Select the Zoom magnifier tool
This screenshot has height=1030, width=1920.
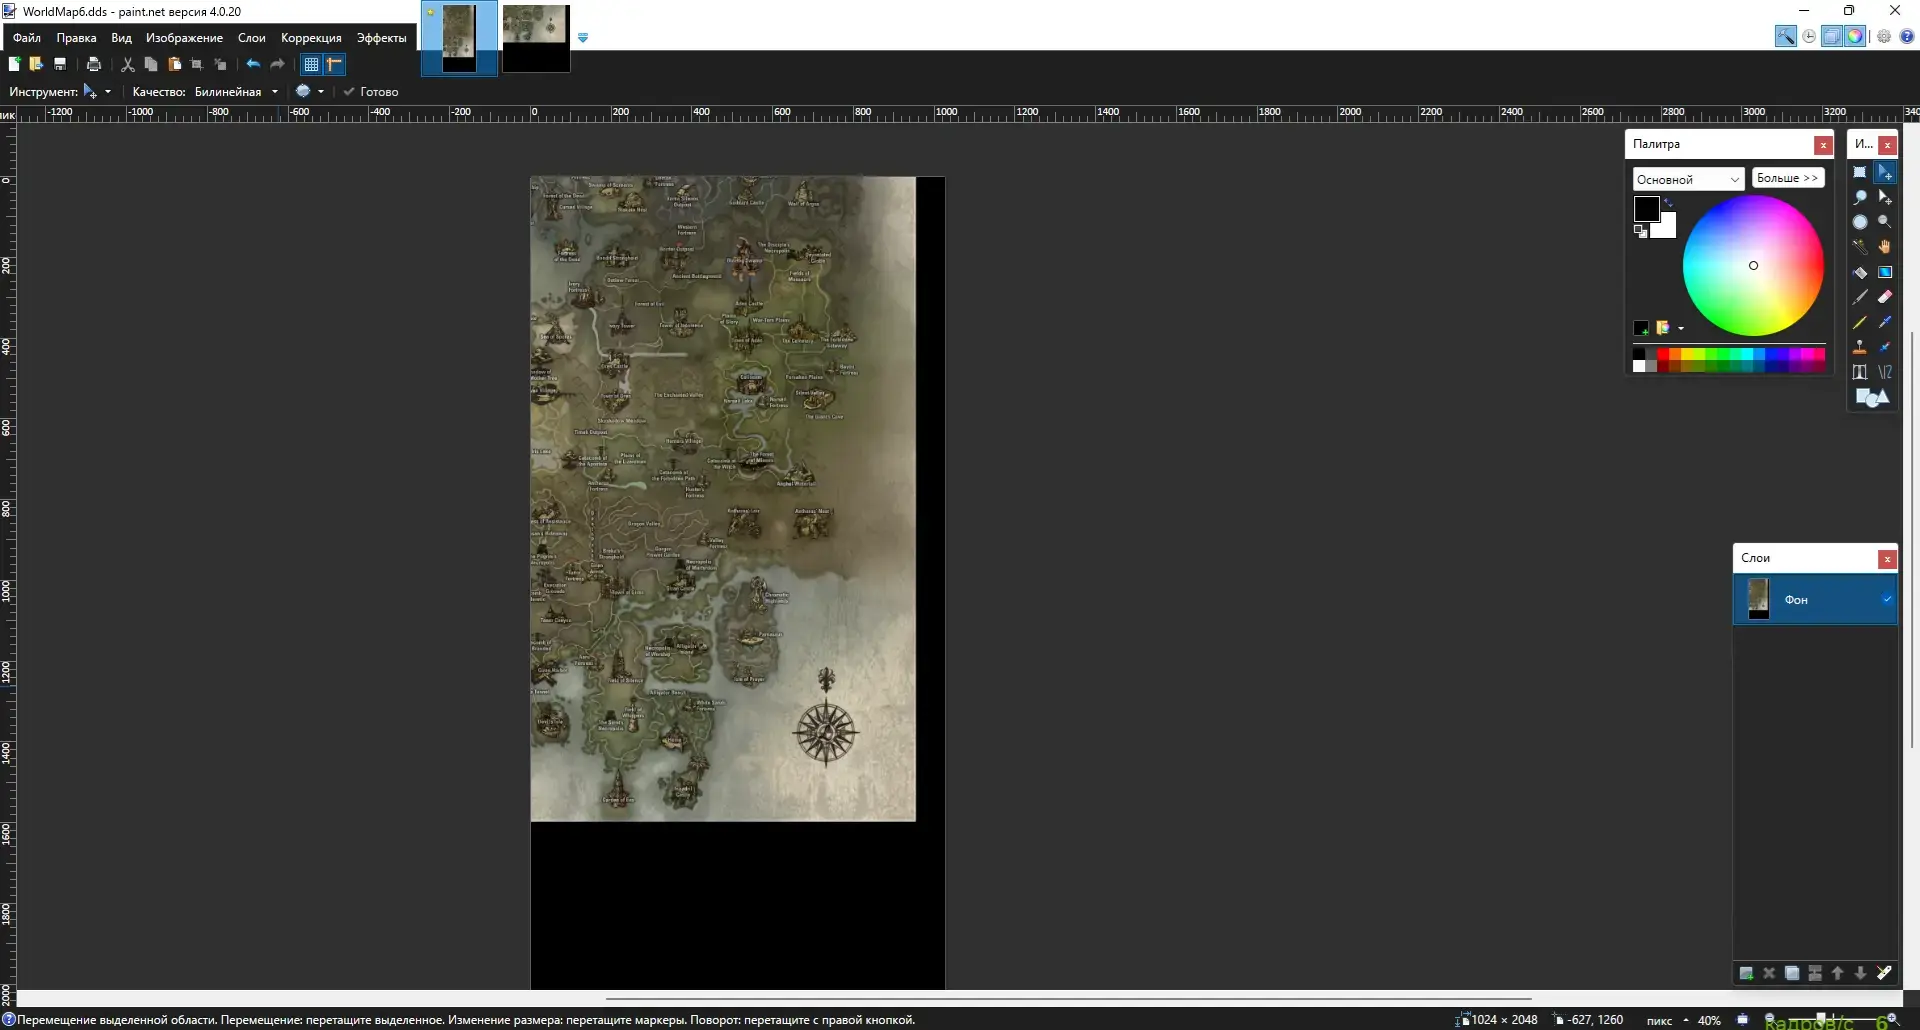point(1885,222)
